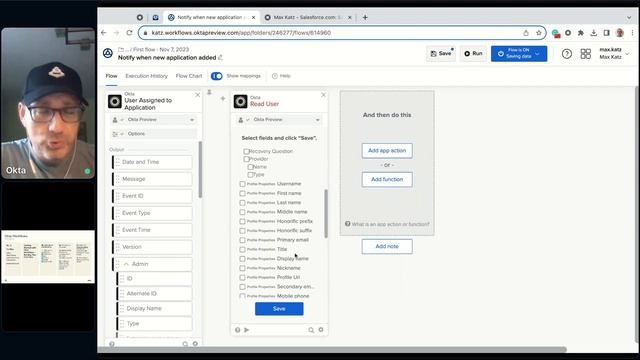Click the share icon in the address bar
This screenshot has width=640, height=360.
(x=526, y=33)
